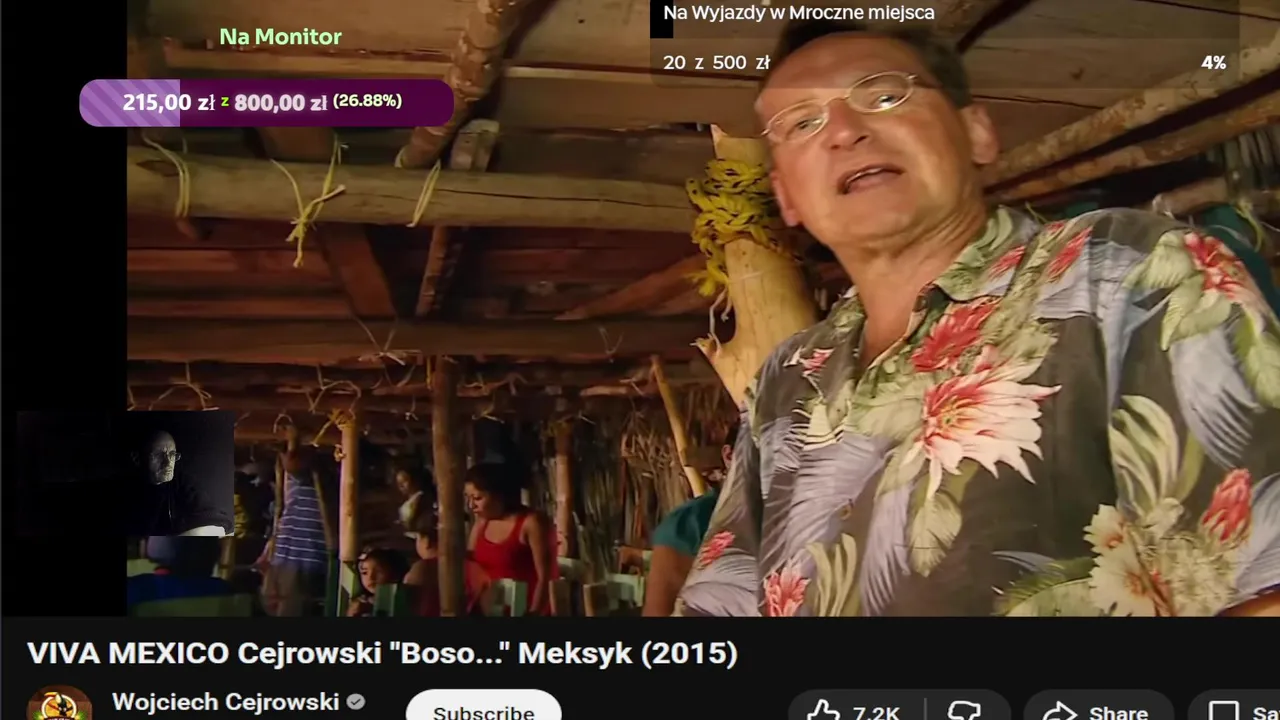Click the purple 215,00 zł donation progress bar
Screen dimensions: 1280x720
tap(266, 102)
